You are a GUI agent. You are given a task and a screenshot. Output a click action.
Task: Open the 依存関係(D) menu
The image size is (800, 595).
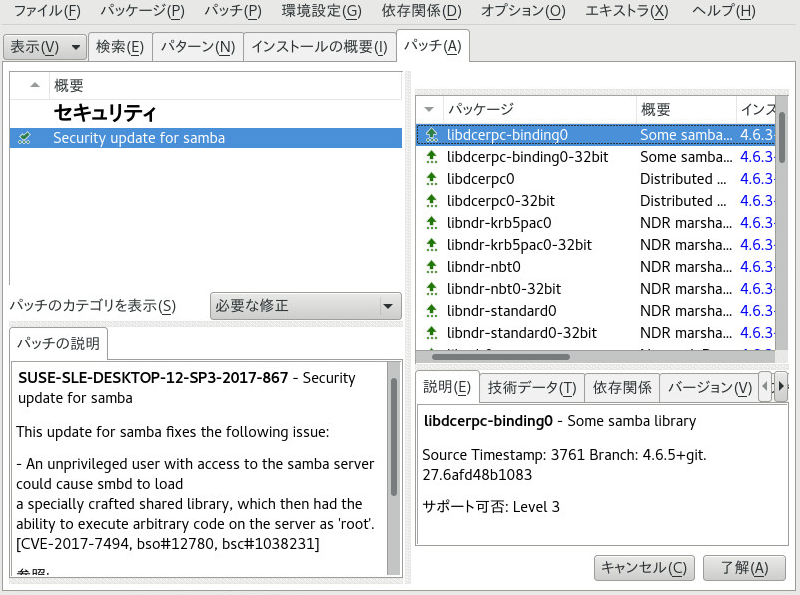click(421, 11)
